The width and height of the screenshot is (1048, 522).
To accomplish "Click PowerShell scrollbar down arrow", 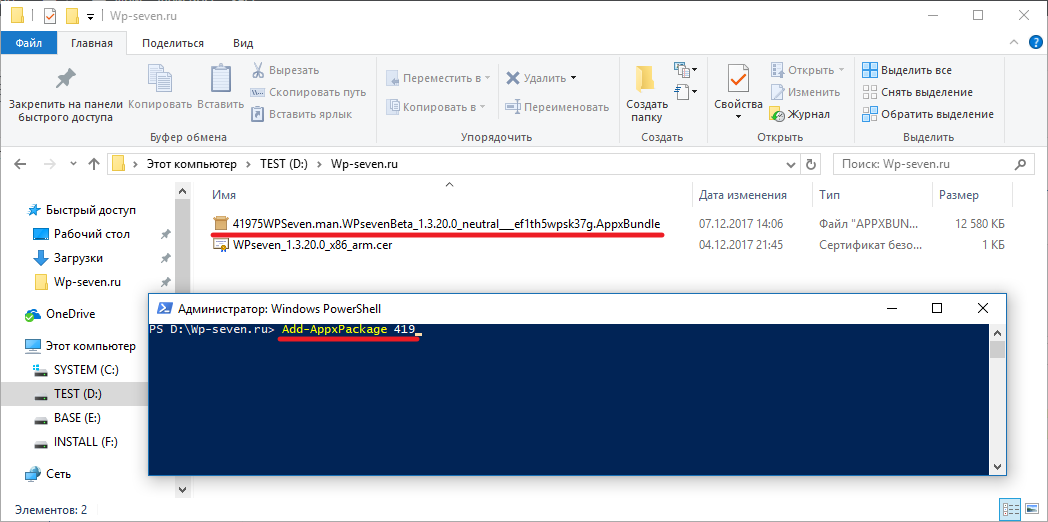I will [x=997, y=467].
